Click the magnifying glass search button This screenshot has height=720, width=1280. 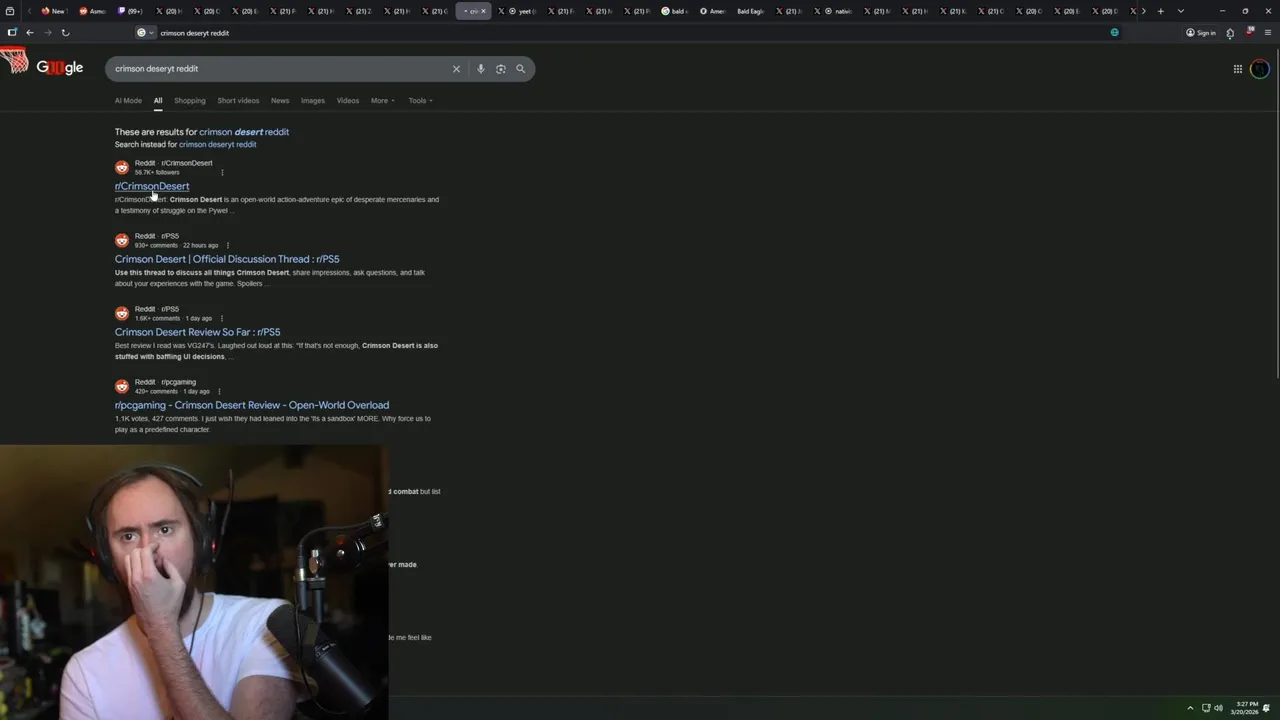coord(520,69)
